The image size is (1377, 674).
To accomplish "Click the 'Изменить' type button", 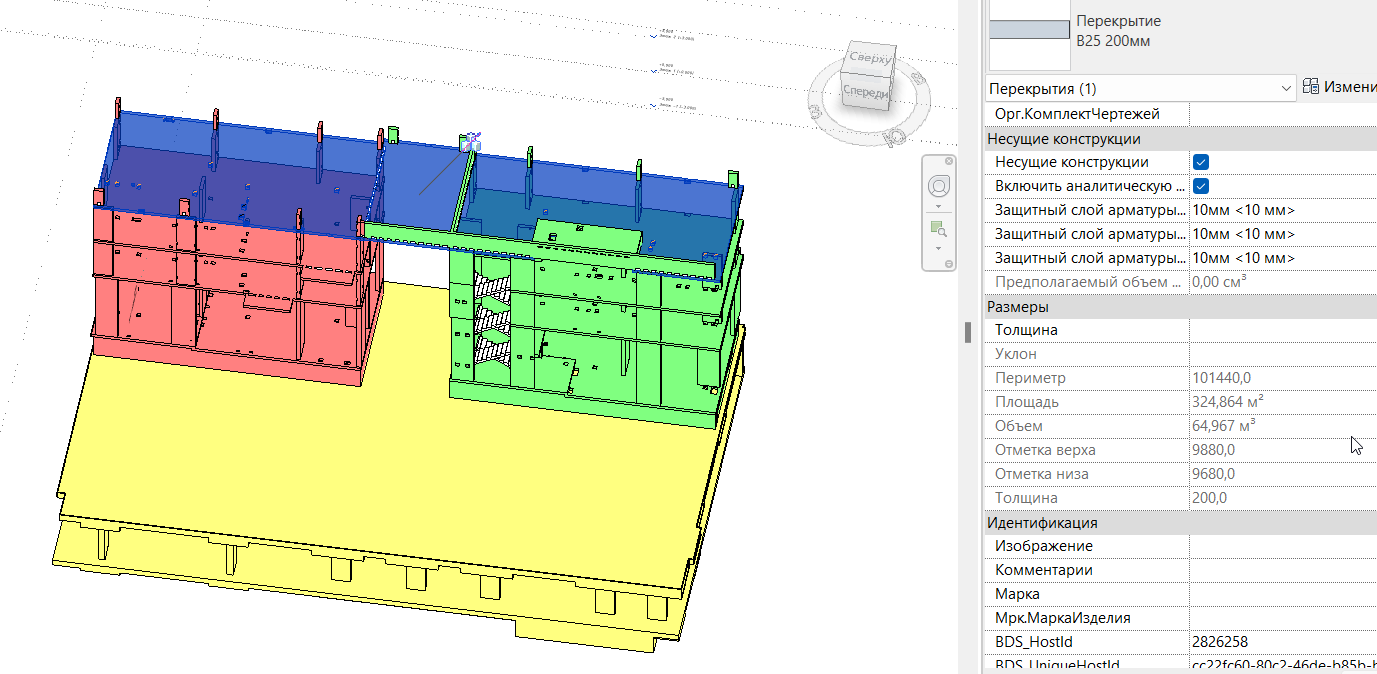I will click(x=1350, y=88).
